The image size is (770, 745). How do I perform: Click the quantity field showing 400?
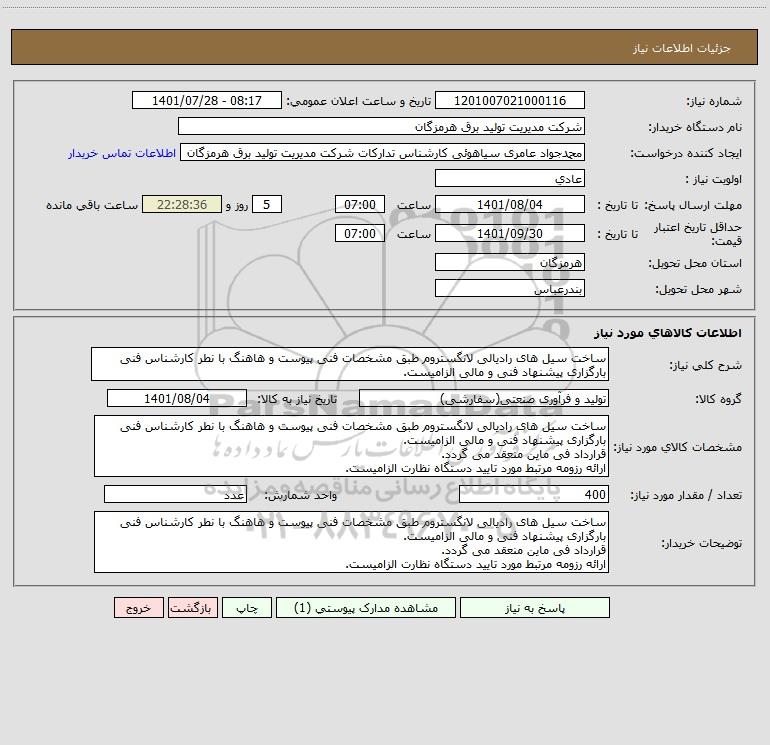pyautogui.click(x=534, y=495)
